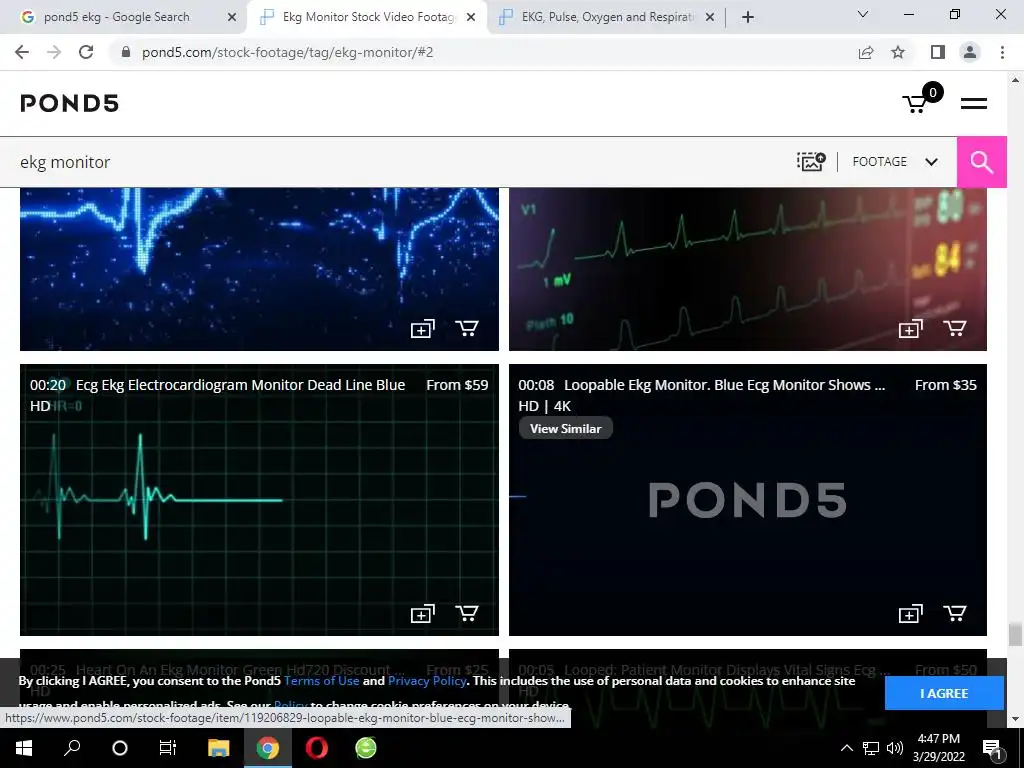Open Cortana from taskbar
This screenshot has height=768, width=1024.
click(120, 748)
